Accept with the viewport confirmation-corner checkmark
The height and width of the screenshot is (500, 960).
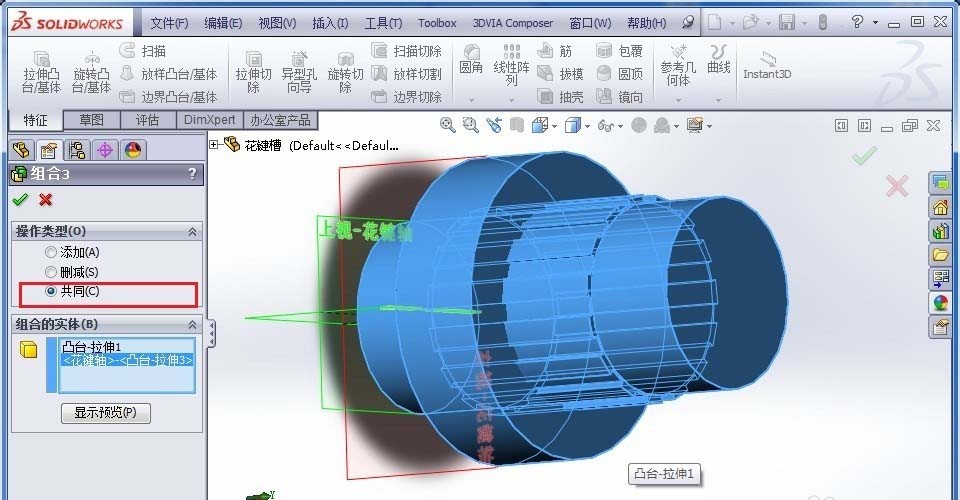864,155
